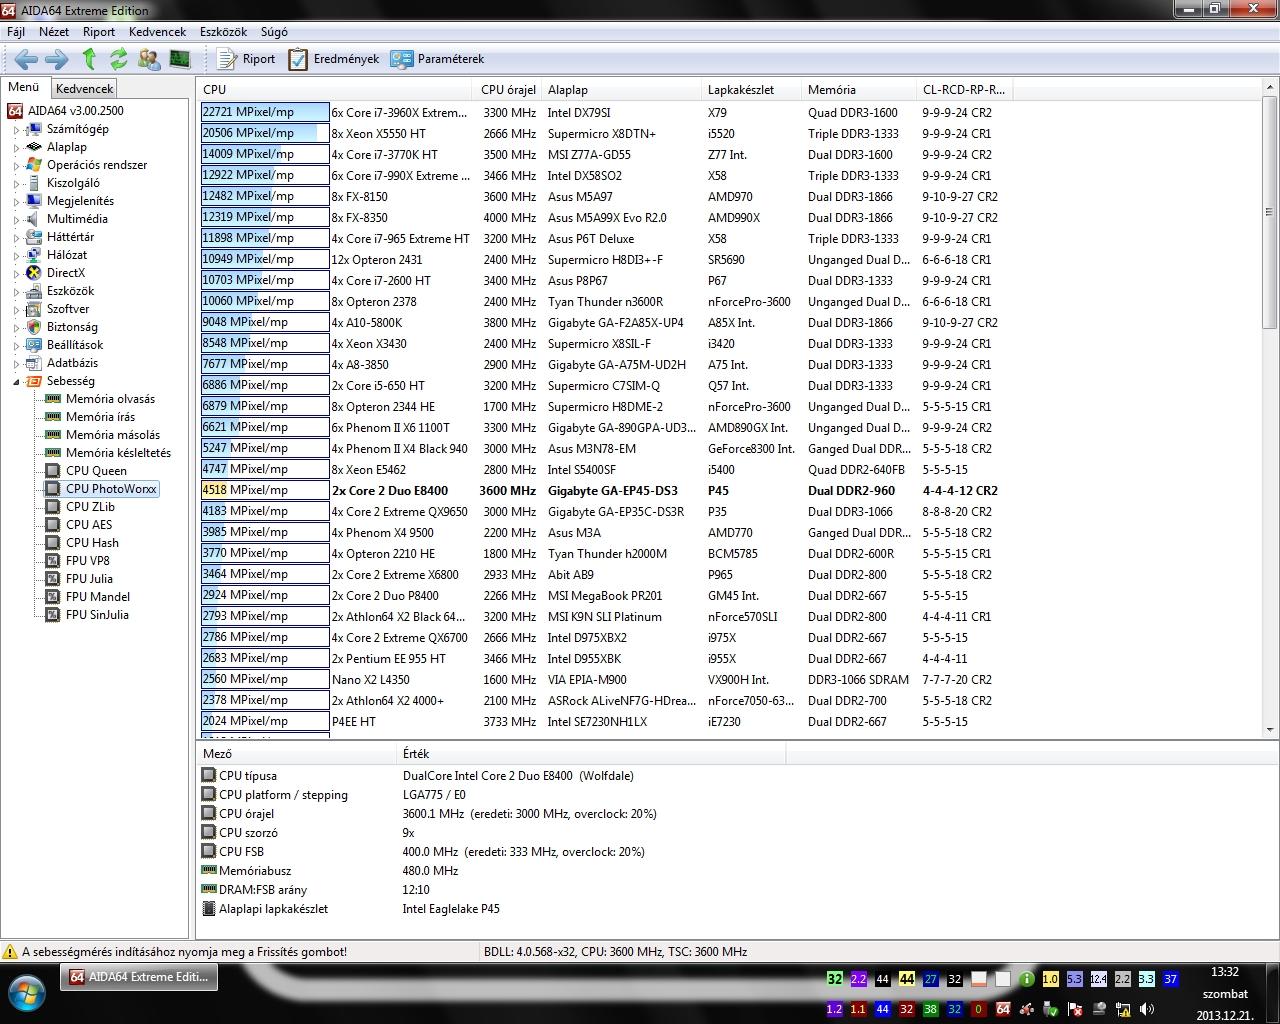
Task: Select the CPU ZLib benchmark
Action: click(x=90, y=507)
